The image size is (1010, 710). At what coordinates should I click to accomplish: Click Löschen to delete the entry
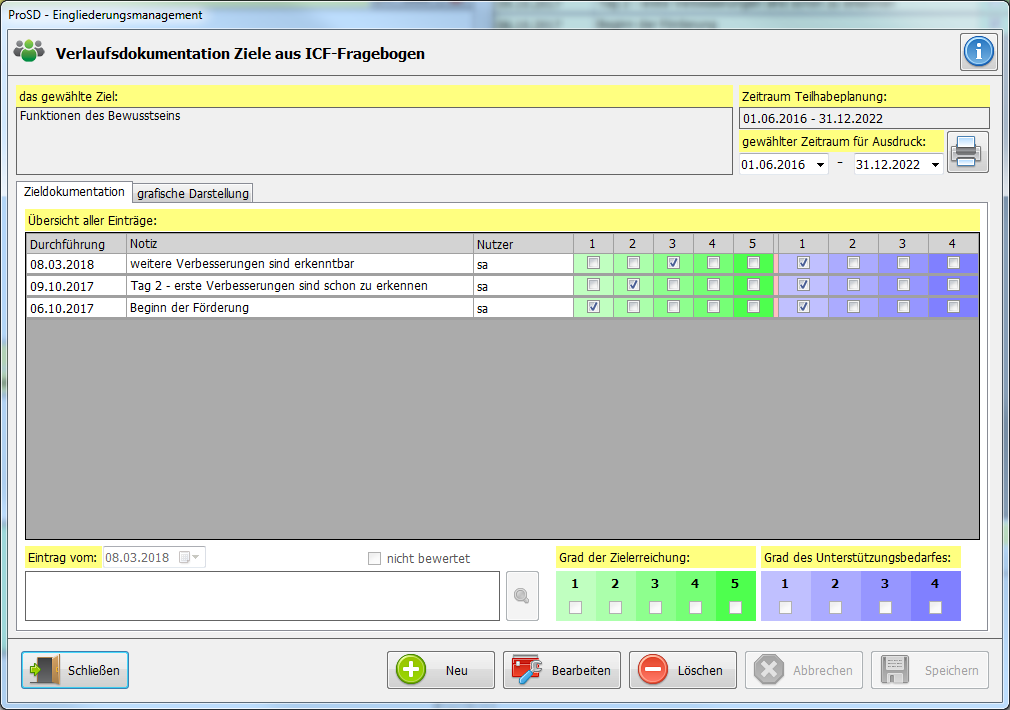(x=682, y=670)
